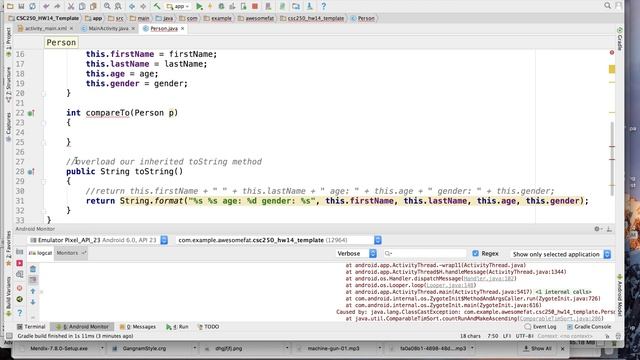Screen dimensions: 640x360
Task: Open the Messages tool window
Action: pyautogui.click(x=138, y=327)
